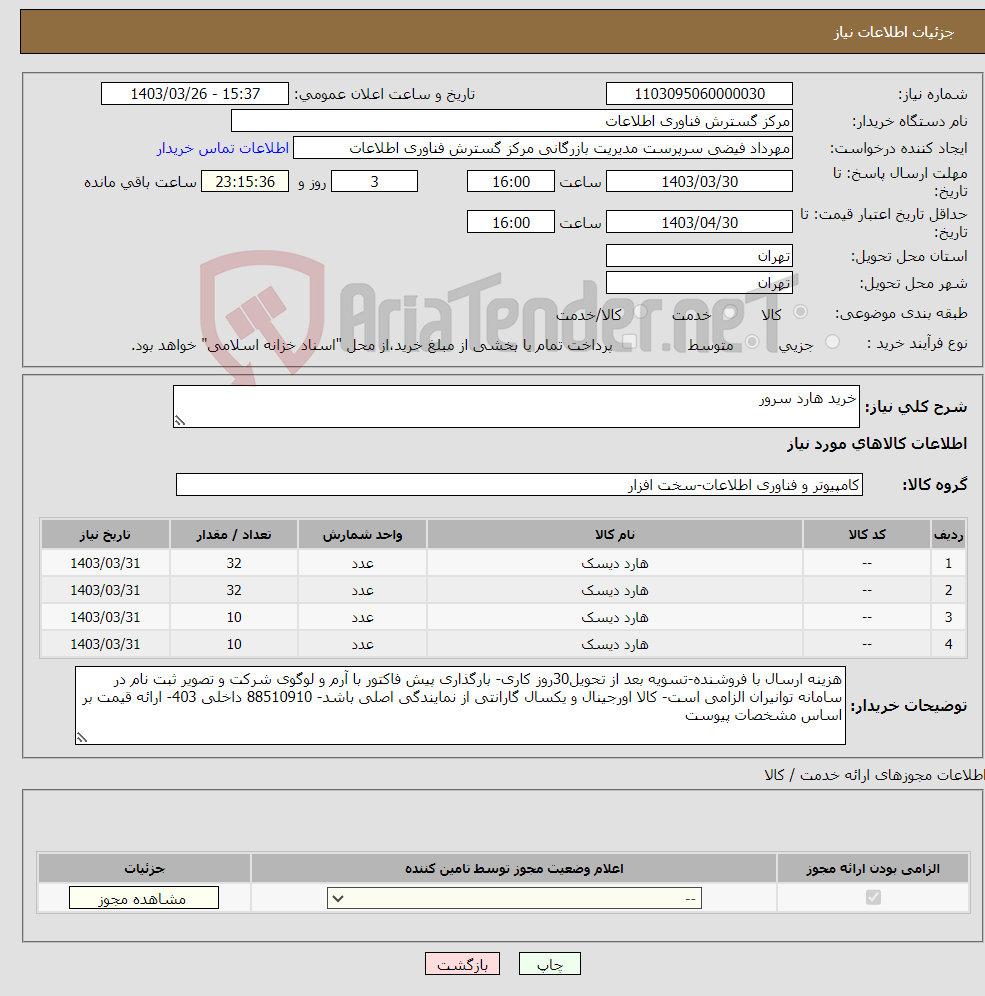Click the public announcement date field
The image size is (985, 996).
pyautogui.click(x=195, y=94)
